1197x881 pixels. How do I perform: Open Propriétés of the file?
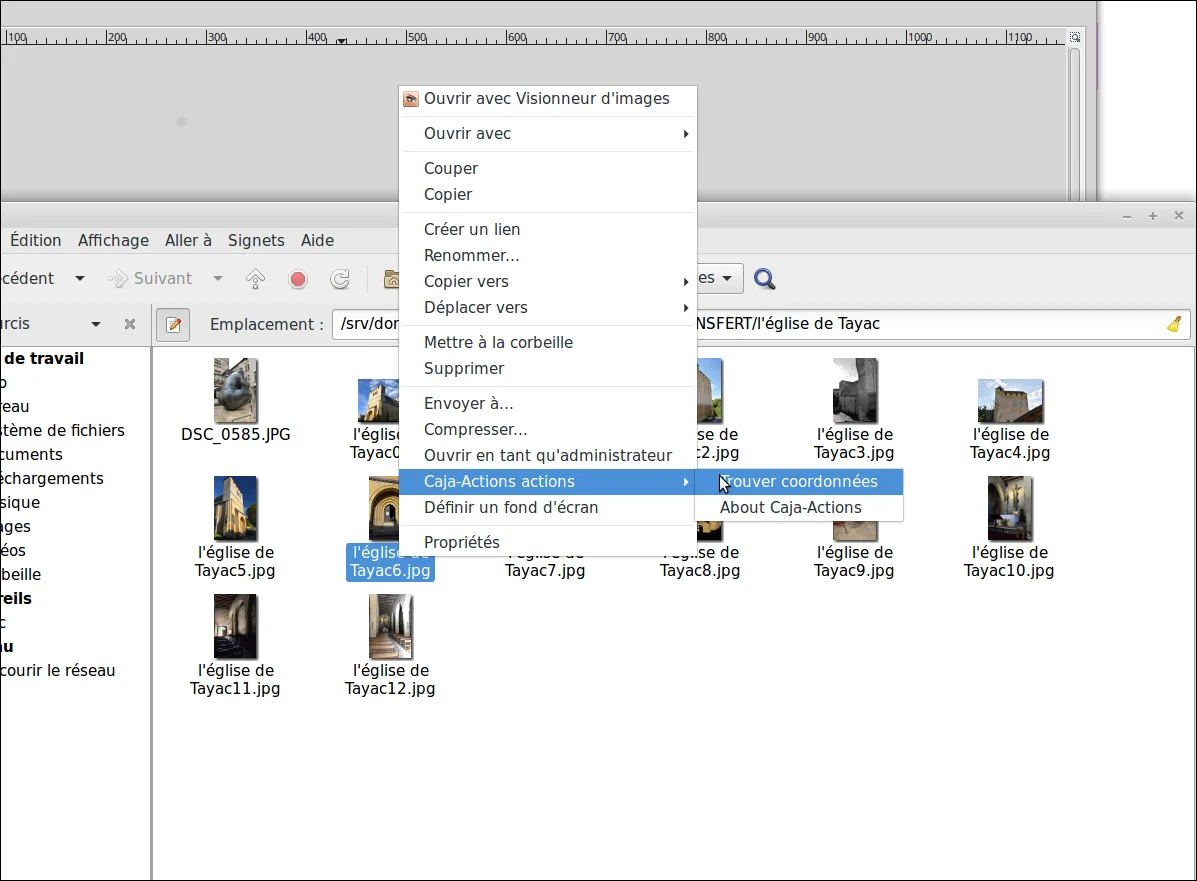click(547, 542)
